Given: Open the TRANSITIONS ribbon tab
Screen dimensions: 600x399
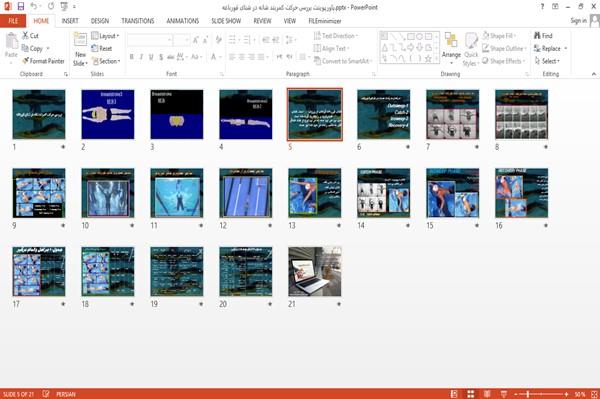Looking at the screenshot, I should [138, 21].
